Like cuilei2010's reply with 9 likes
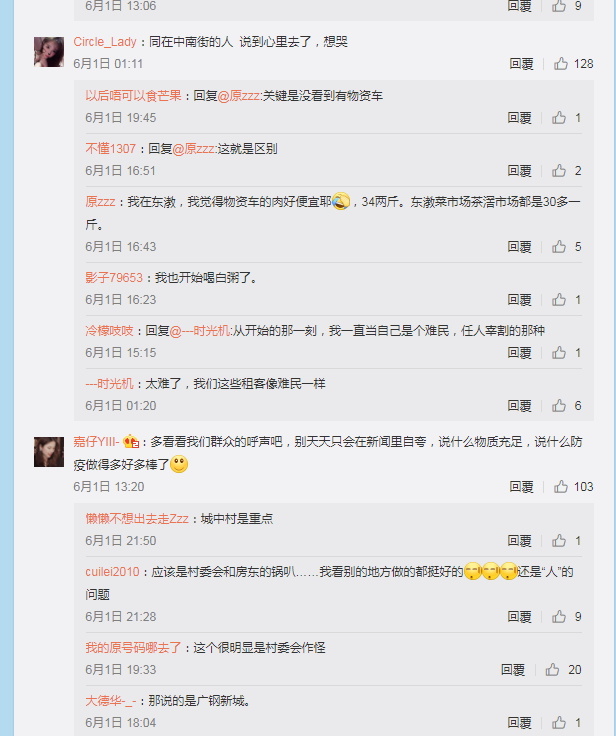Screen dimensions: 616x736 (559, 616)
